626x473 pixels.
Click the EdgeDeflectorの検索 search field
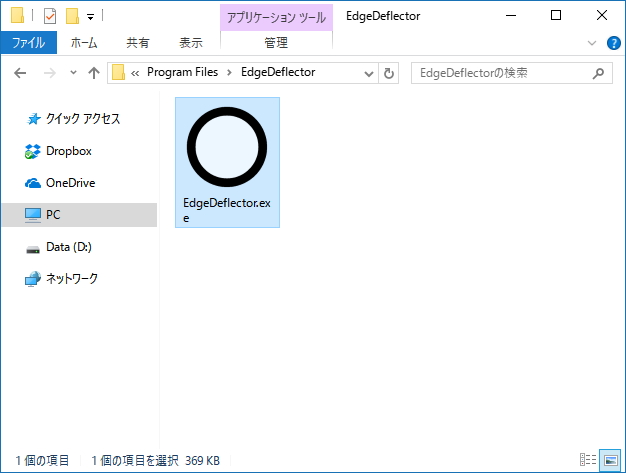tap(512, 73)
